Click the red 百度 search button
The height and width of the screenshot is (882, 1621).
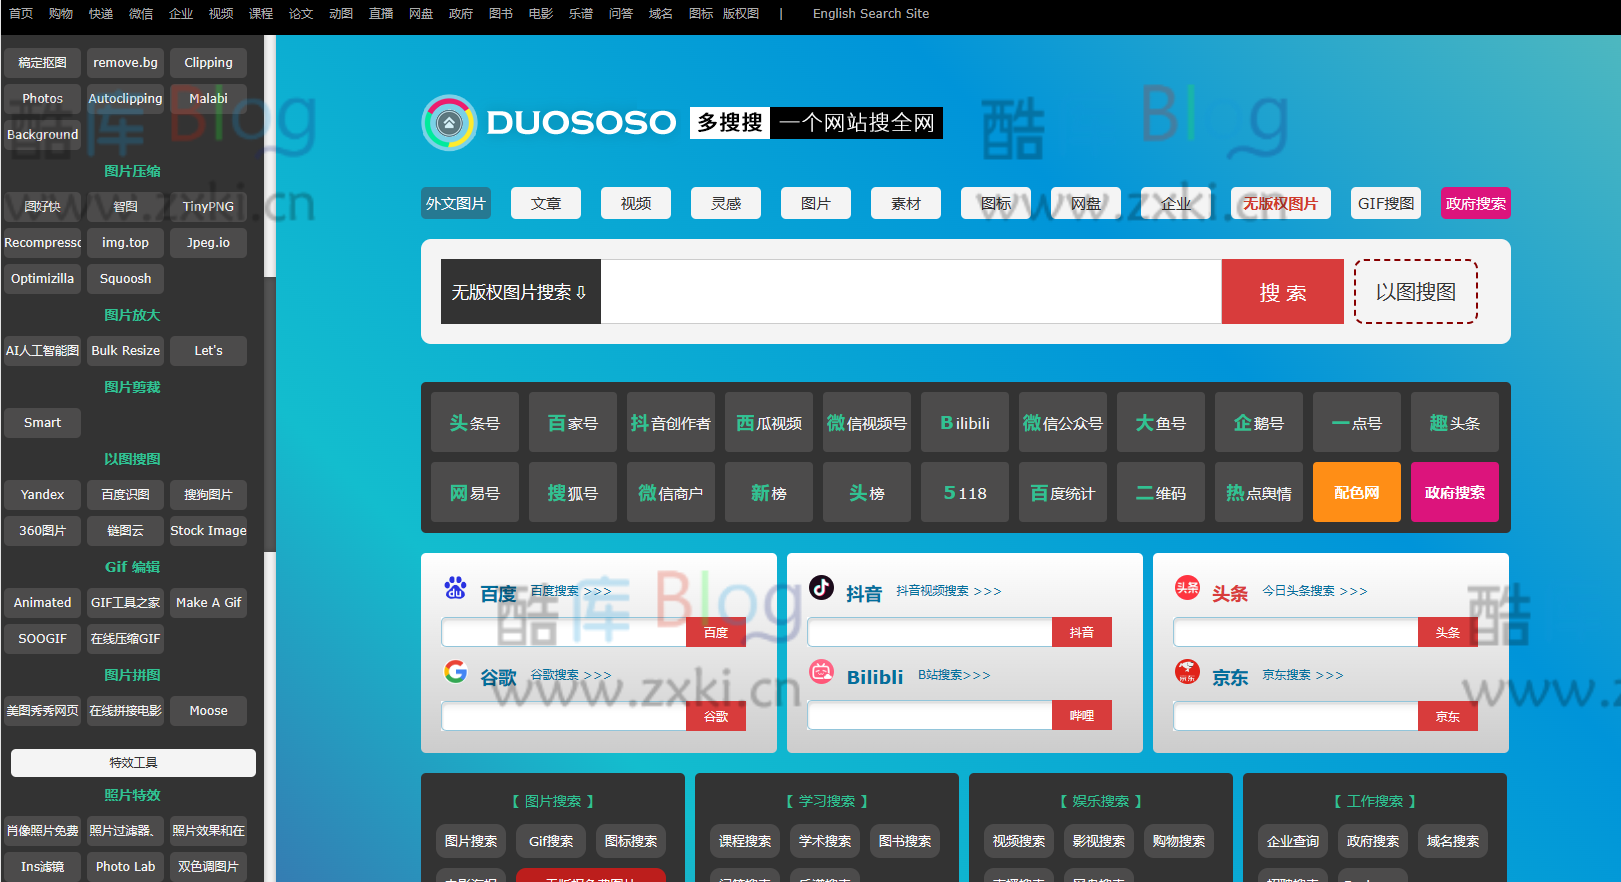(x=716, y=632)
